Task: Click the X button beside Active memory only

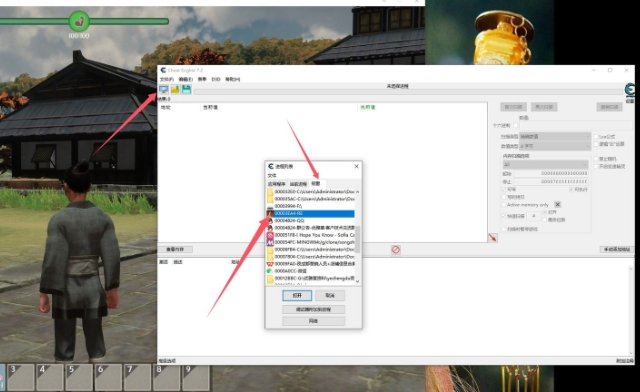Action: (558, 204)
